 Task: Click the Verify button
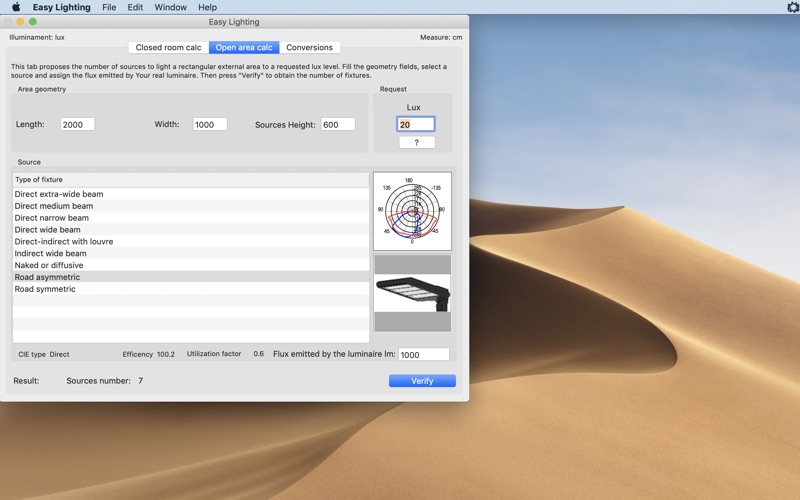click(422, 381)
